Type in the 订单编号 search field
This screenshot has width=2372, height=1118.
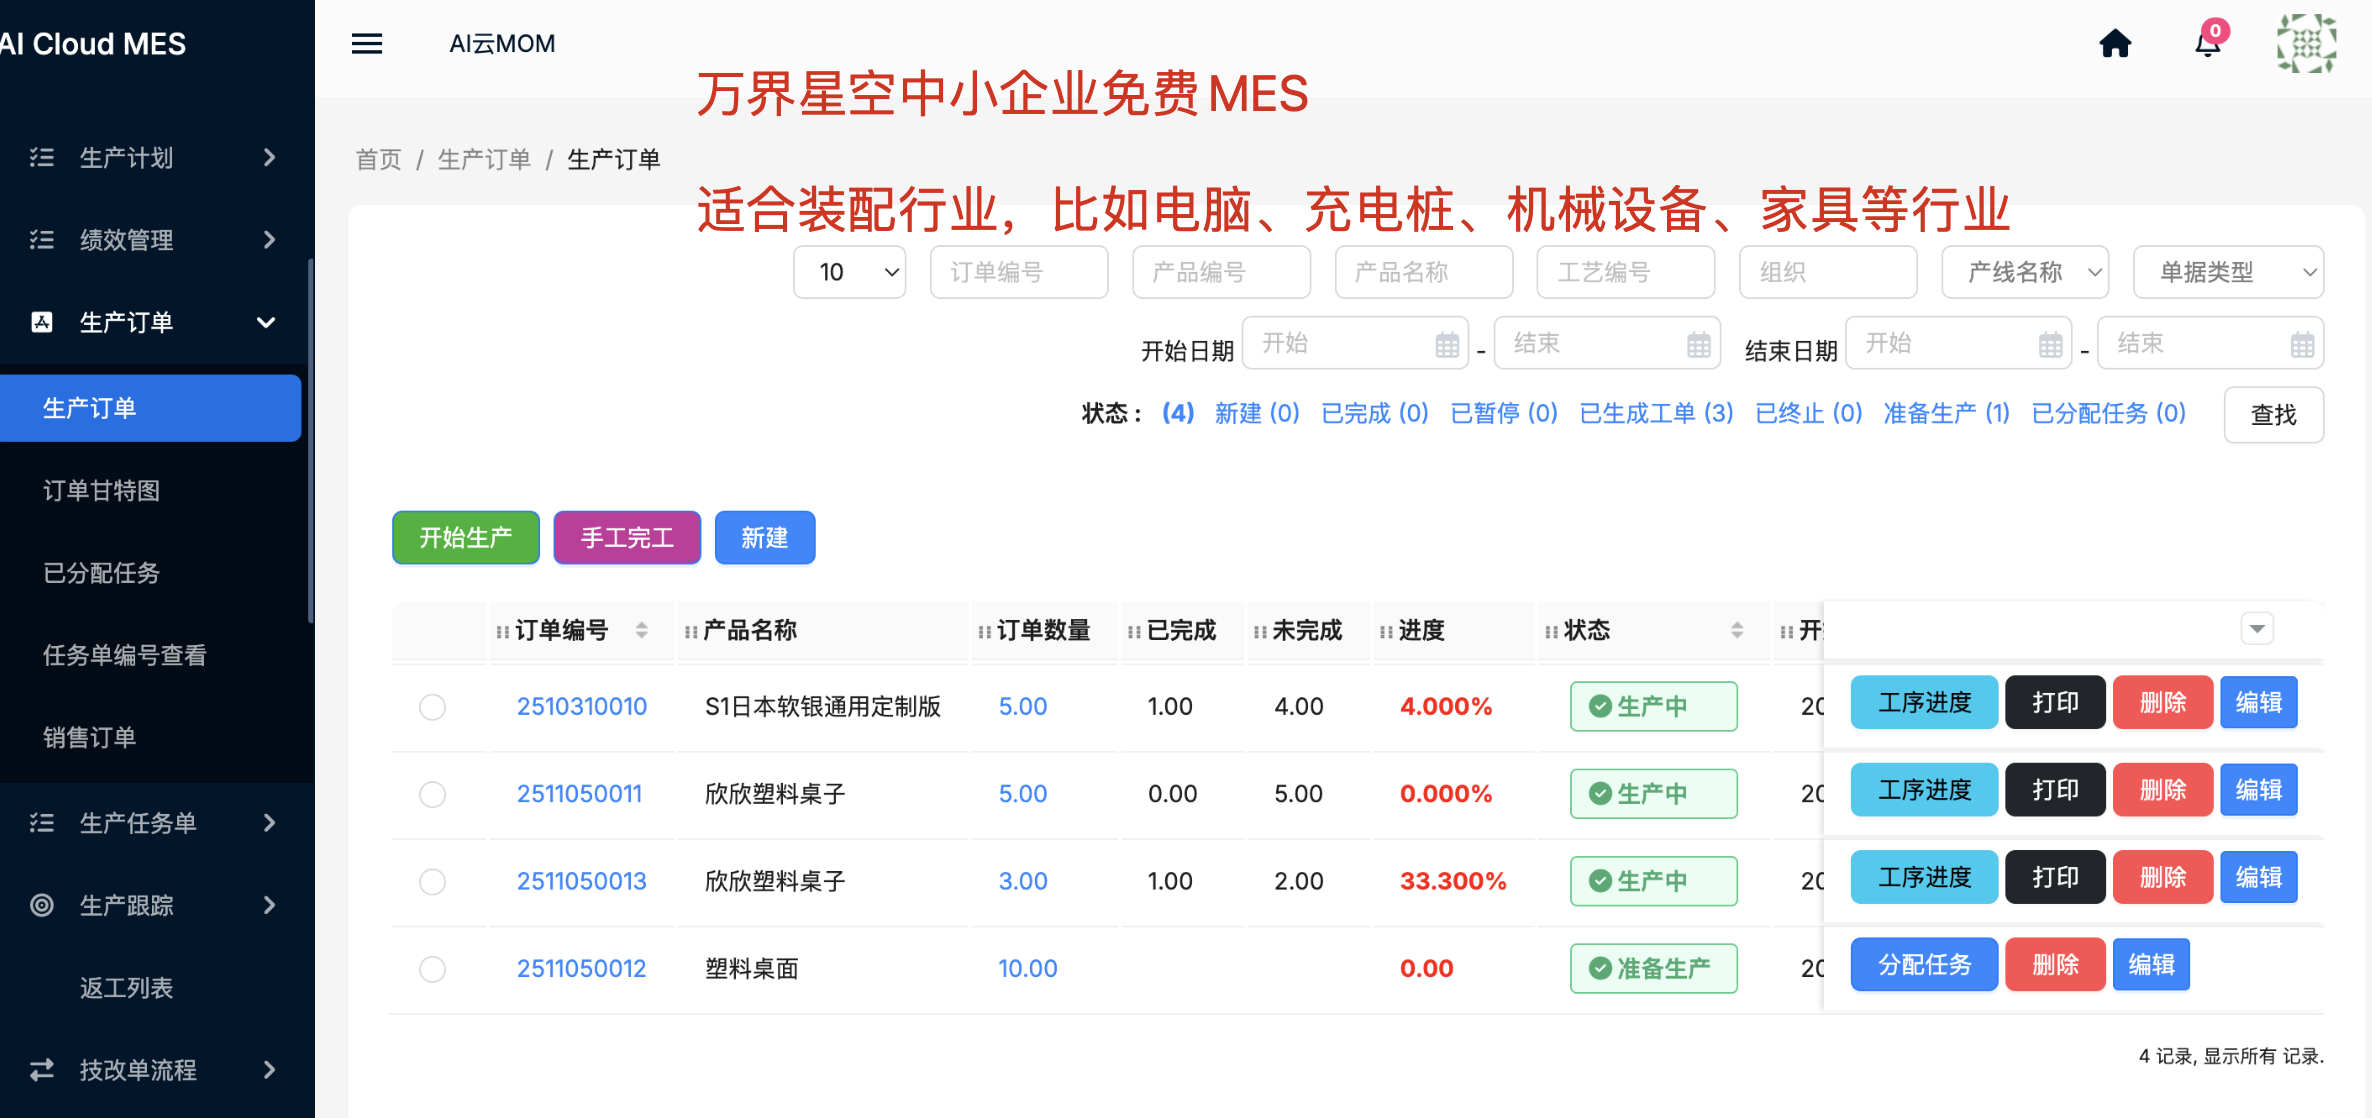click(x=1018, y=271)
